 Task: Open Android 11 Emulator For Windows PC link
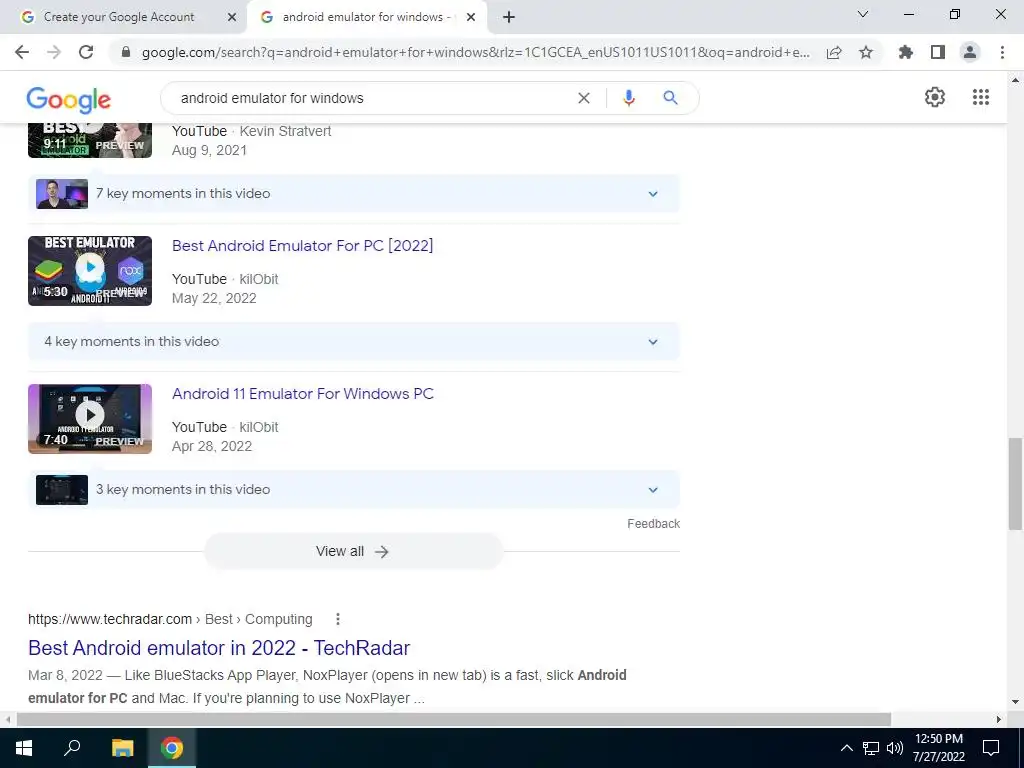[302, 394]
